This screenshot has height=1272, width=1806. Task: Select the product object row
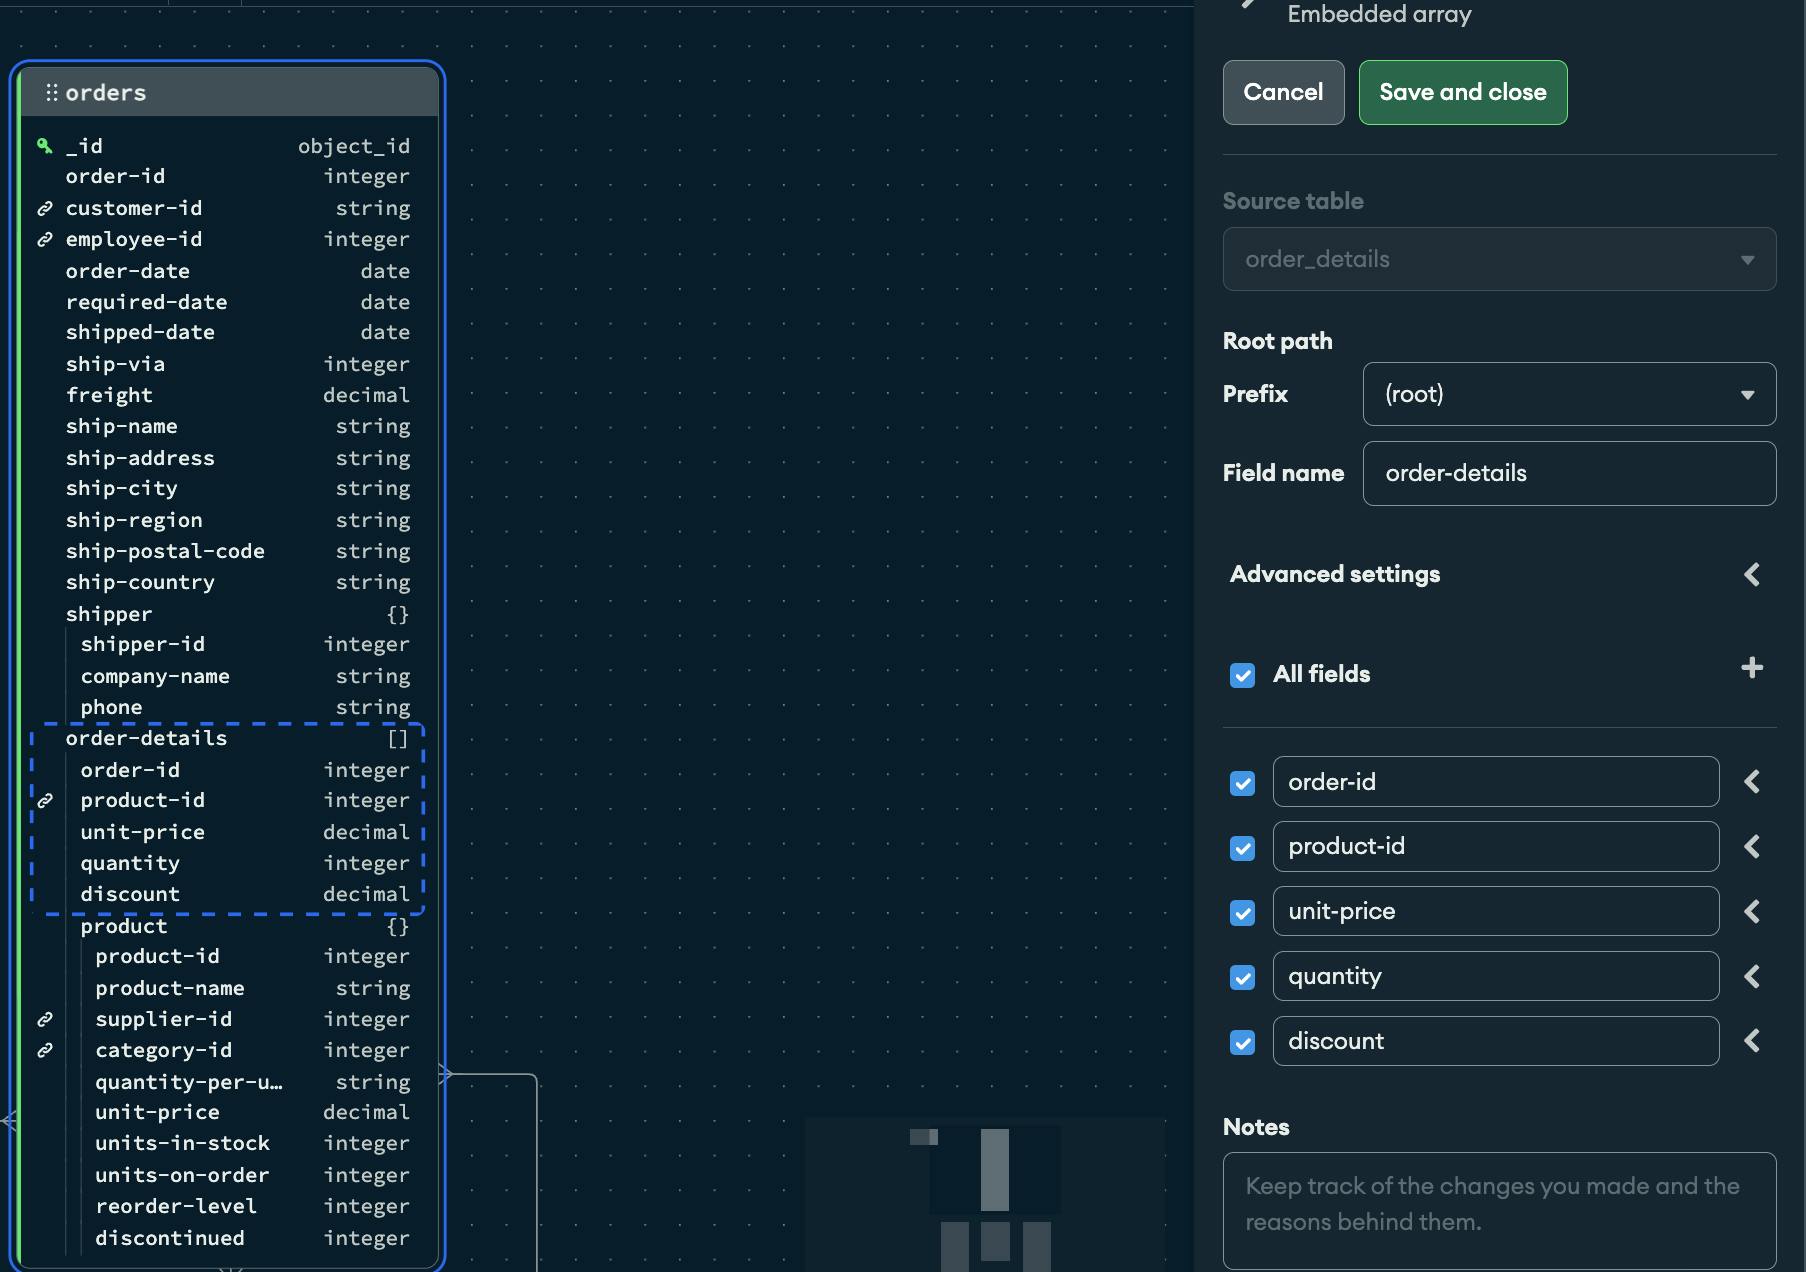coord(229,926)
